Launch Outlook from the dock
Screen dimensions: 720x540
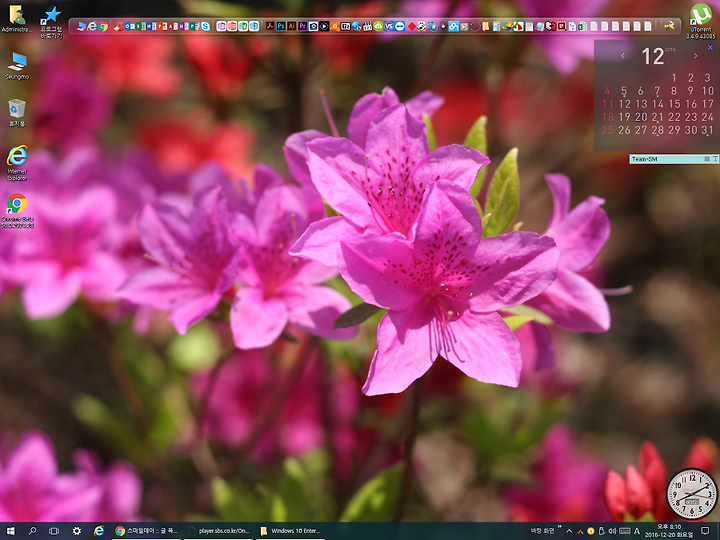pos(128,27)
